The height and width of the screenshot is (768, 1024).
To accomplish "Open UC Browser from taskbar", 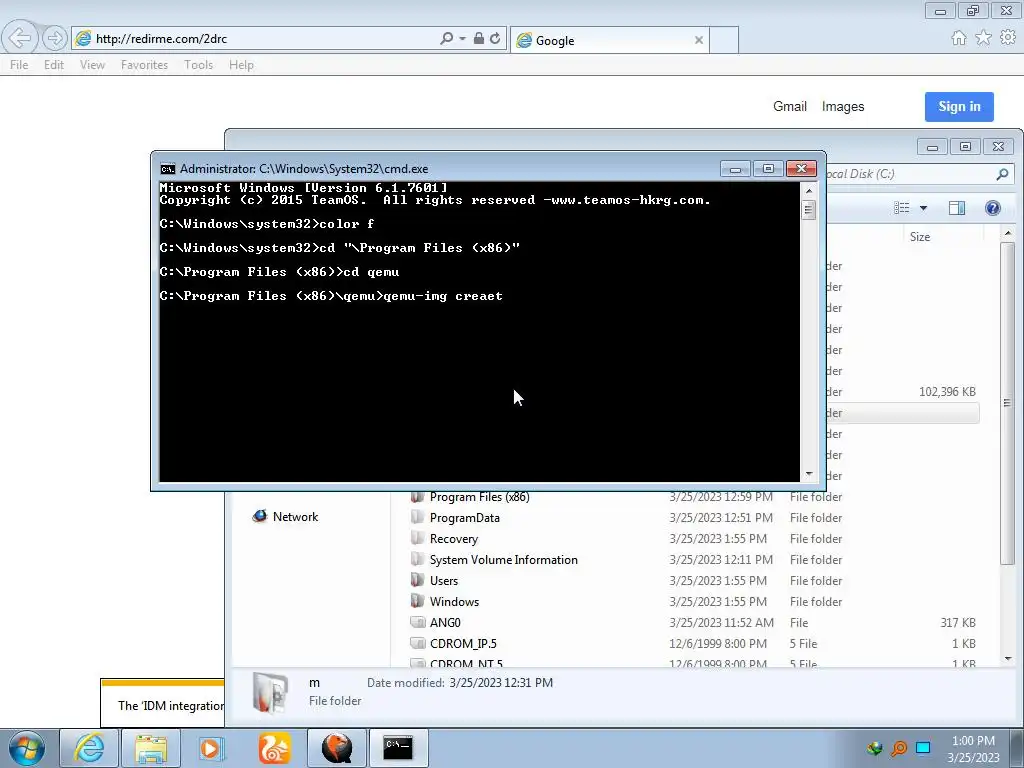I will pyautogui.click(x=274, y=748).
